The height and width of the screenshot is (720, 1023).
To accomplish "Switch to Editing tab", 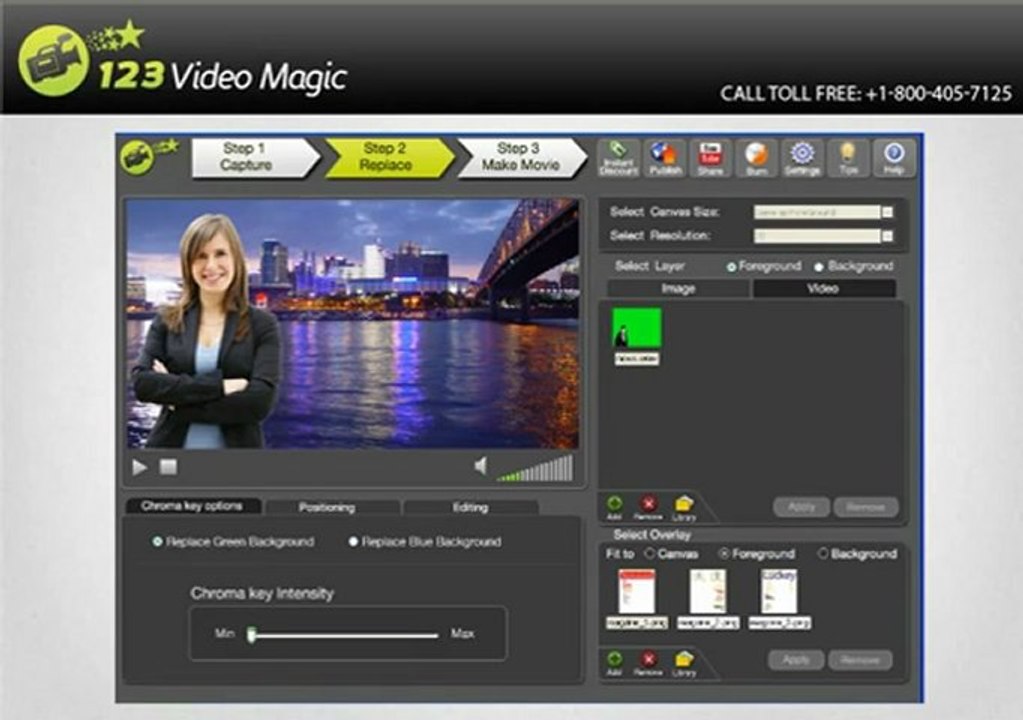I will pos(470,507).
